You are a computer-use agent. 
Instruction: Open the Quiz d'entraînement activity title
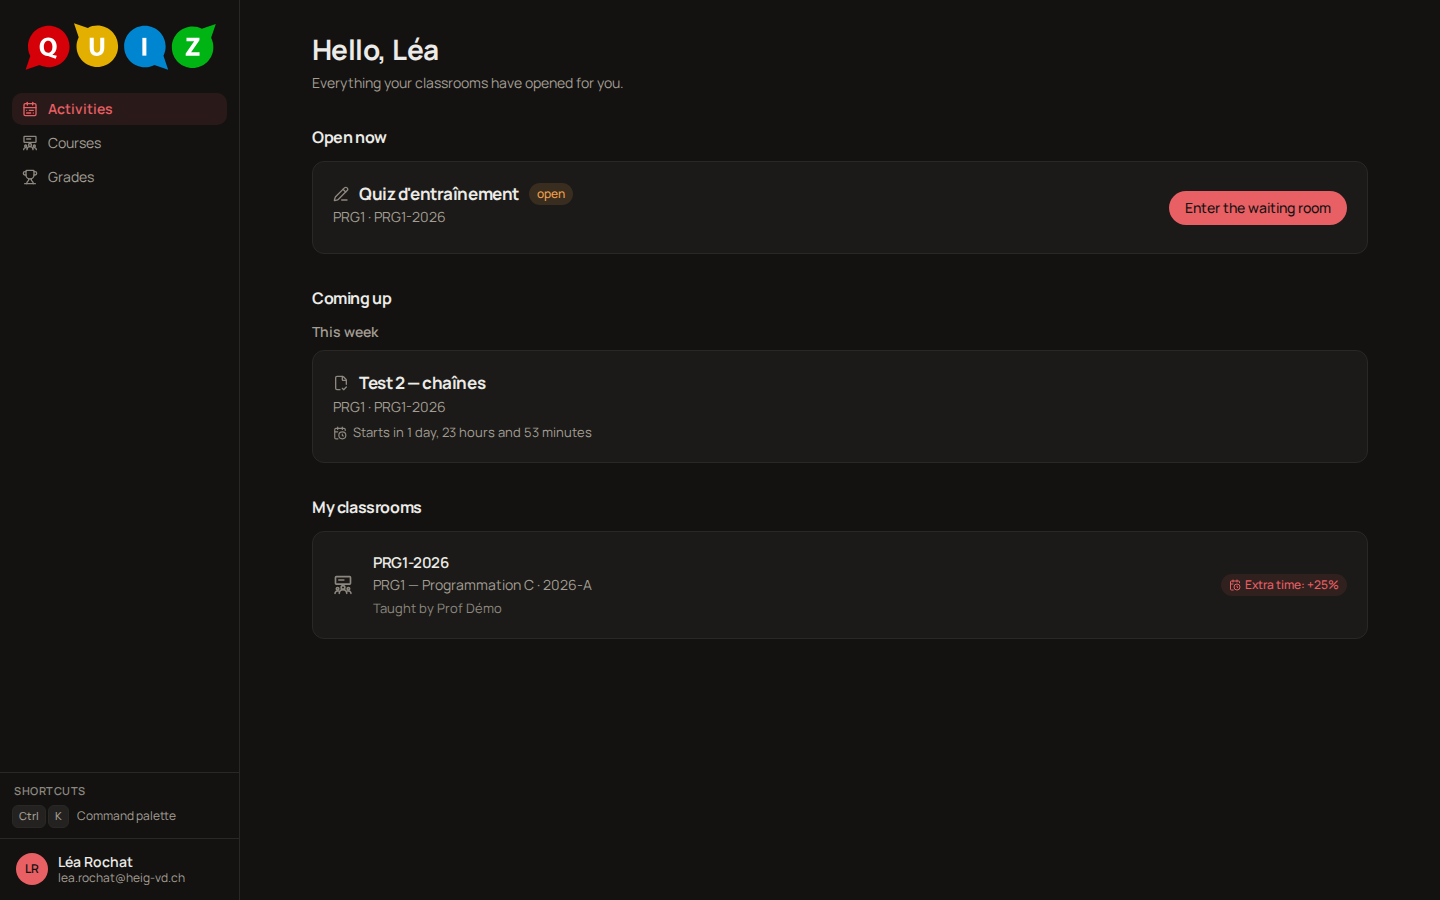(439, 194)
